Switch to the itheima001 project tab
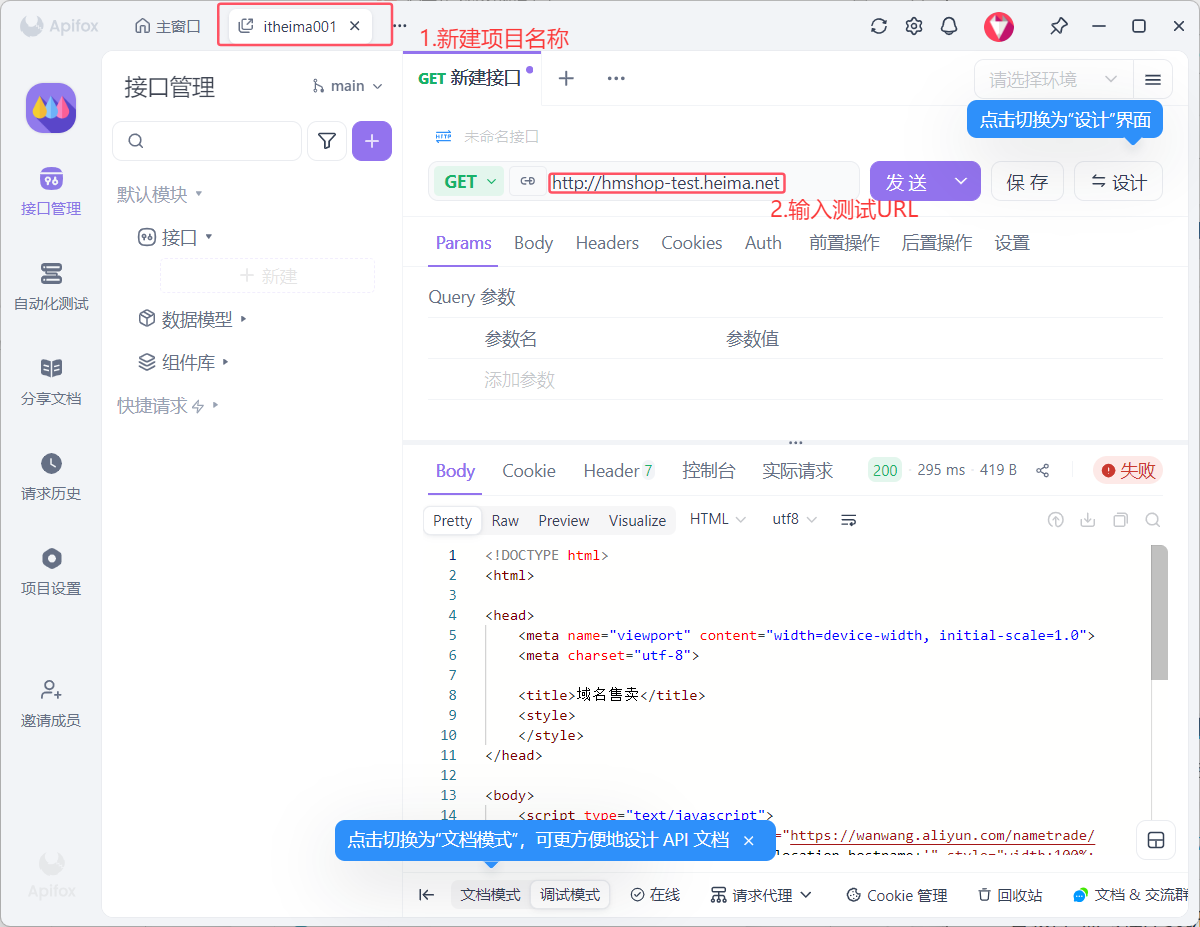This screenshot has width=1200, height=927. click(x=300, y=26)
